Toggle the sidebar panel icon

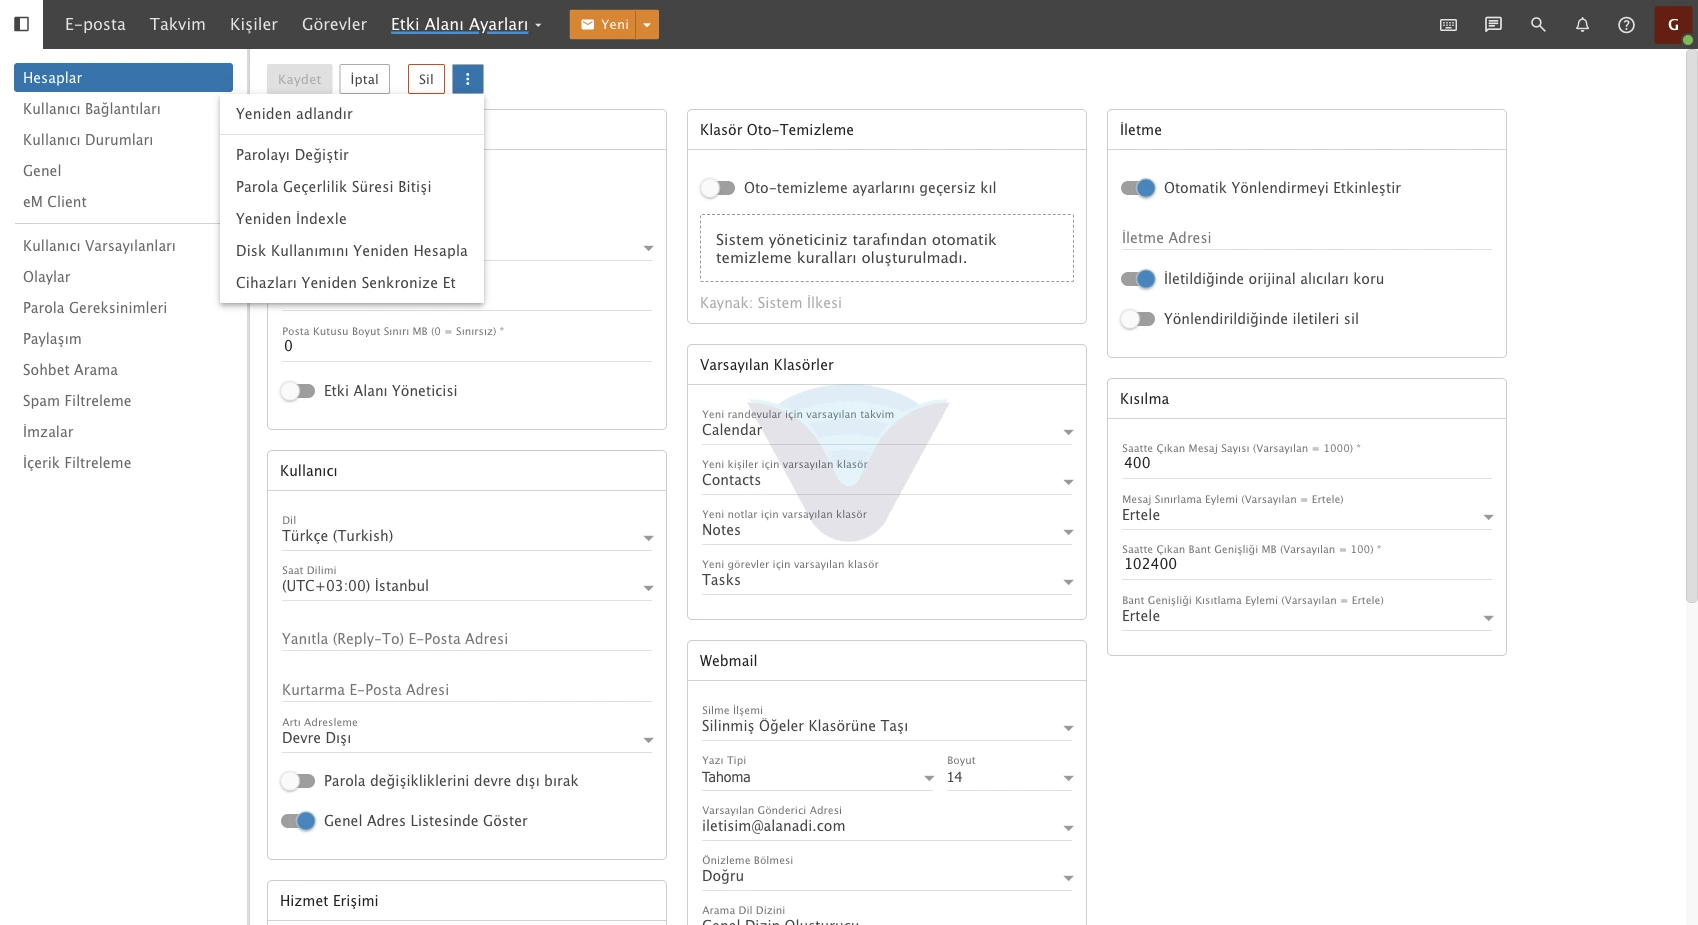point(21,24)
